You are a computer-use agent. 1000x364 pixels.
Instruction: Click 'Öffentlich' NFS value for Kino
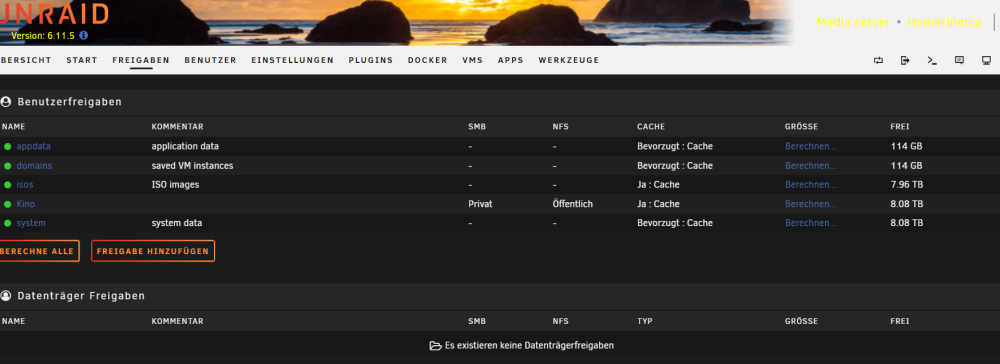[573, 204]
